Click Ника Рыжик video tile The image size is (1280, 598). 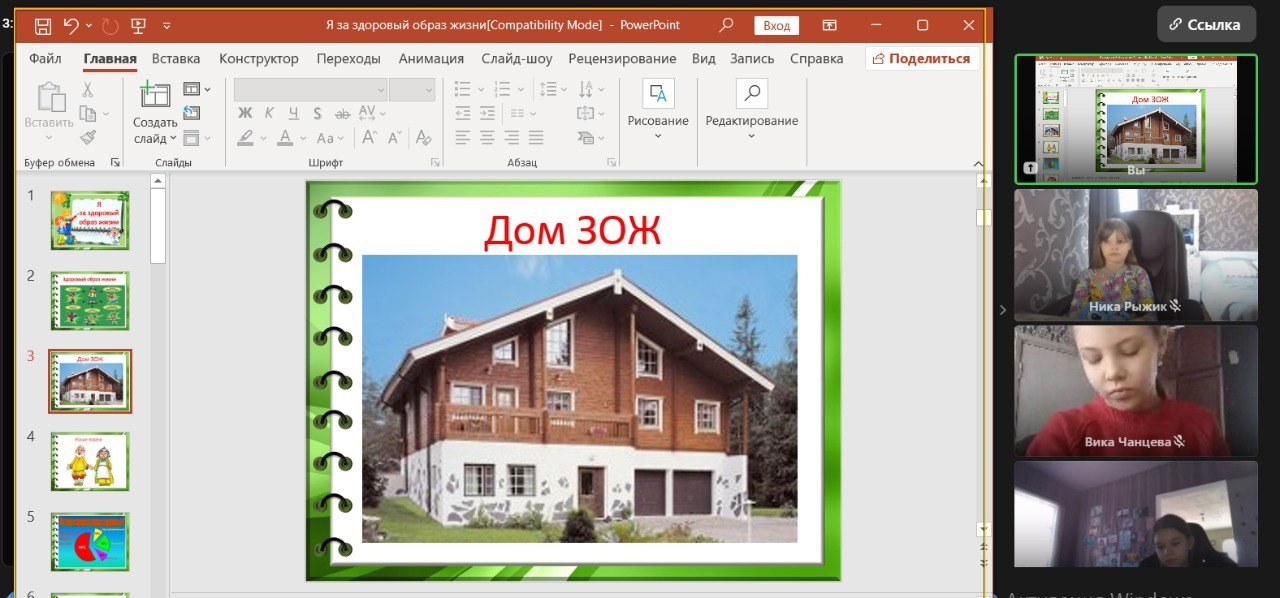(1136, 255)
